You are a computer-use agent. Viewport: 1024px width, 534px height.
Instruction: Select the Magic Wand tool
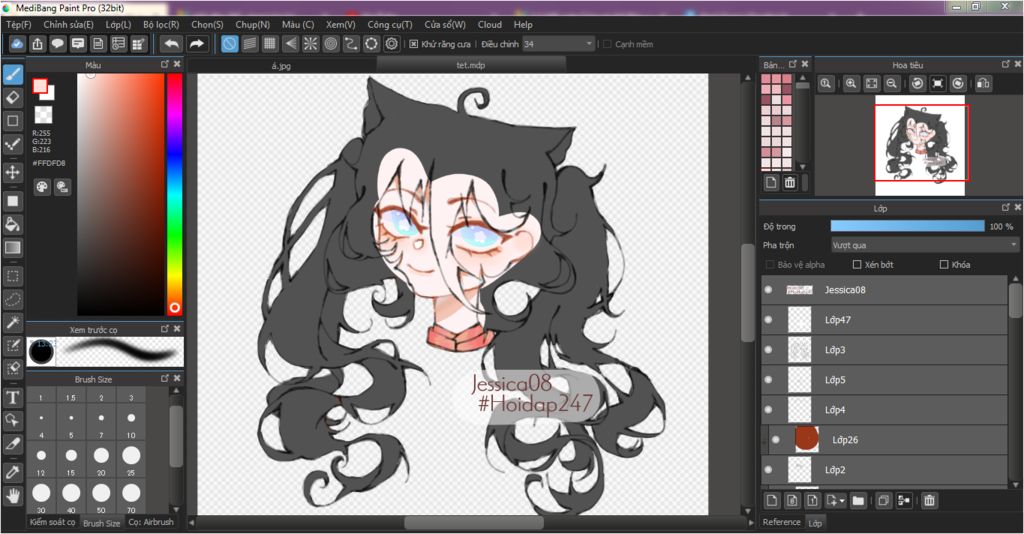click(x=12, y=322)
